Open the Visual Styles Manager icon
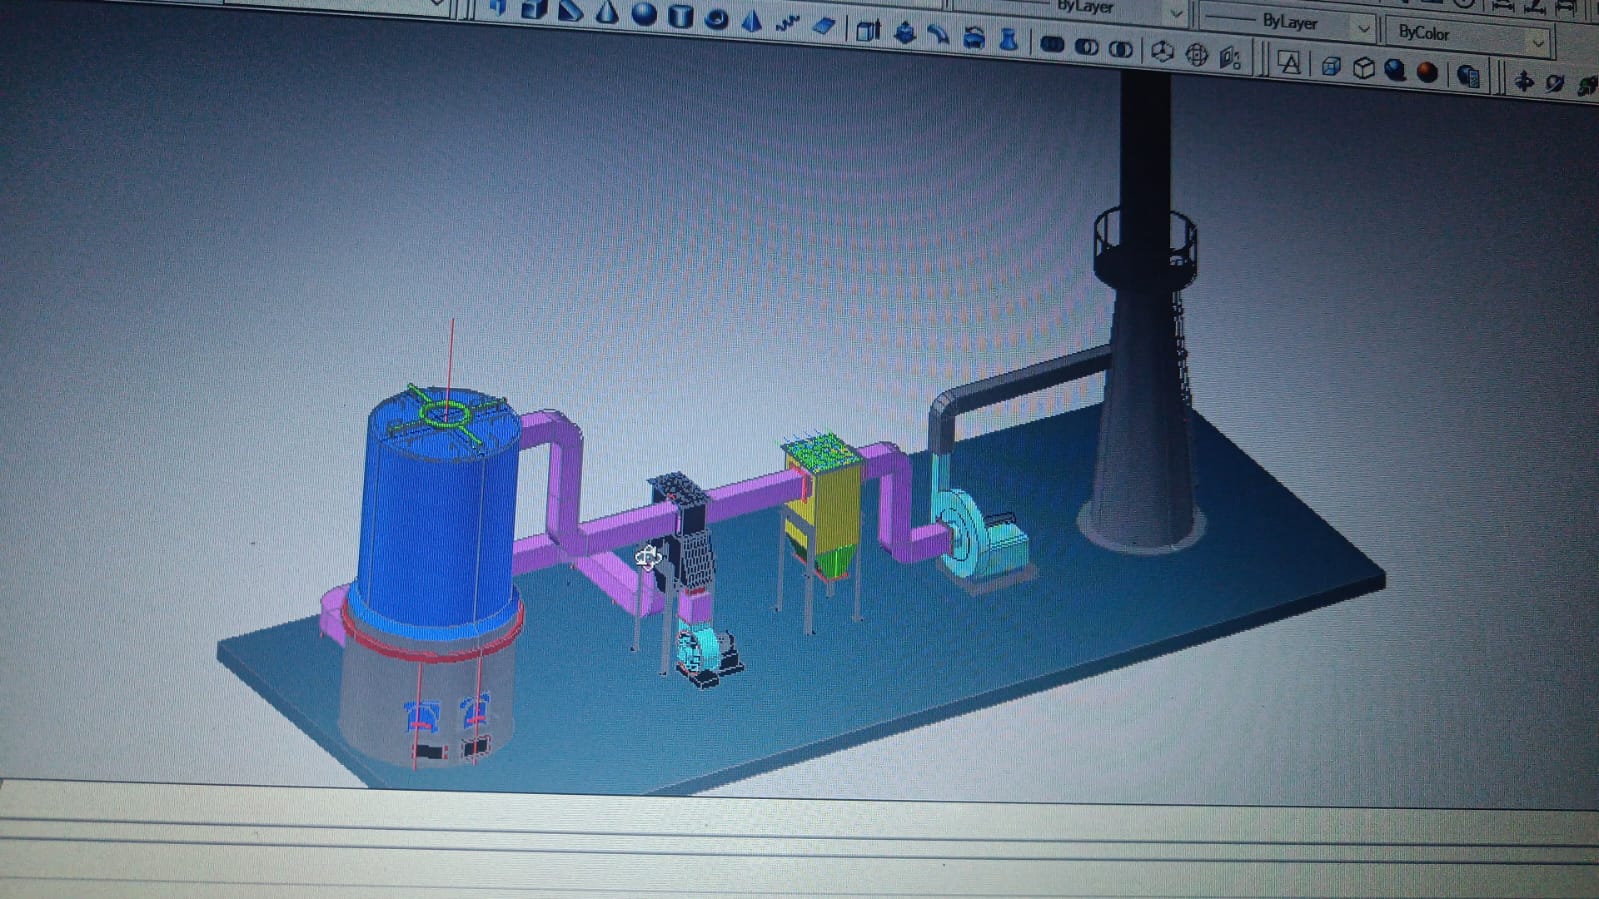Viewport: 1599px width, 899px height. (x=1468, y=76)
